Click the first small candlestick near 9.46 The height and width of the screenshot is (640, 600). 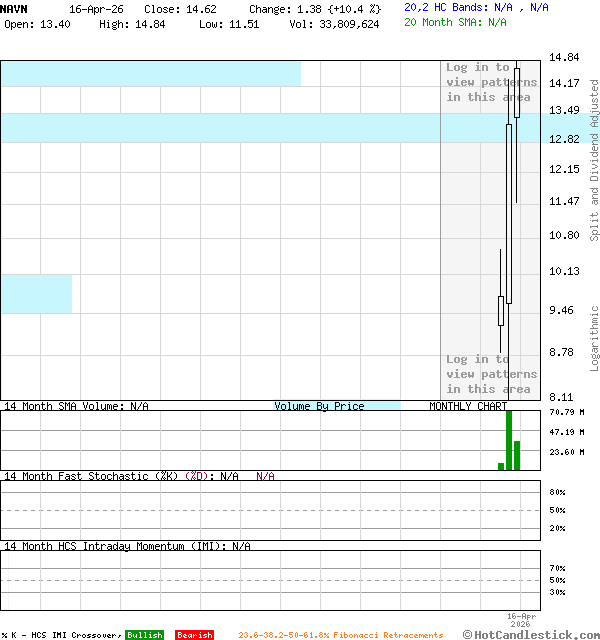501,310
